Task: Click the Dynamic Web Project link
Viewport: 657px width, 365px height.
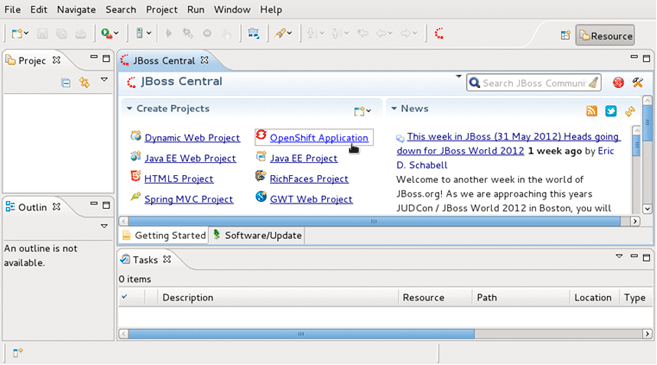Action: click(x=192, y=138)
